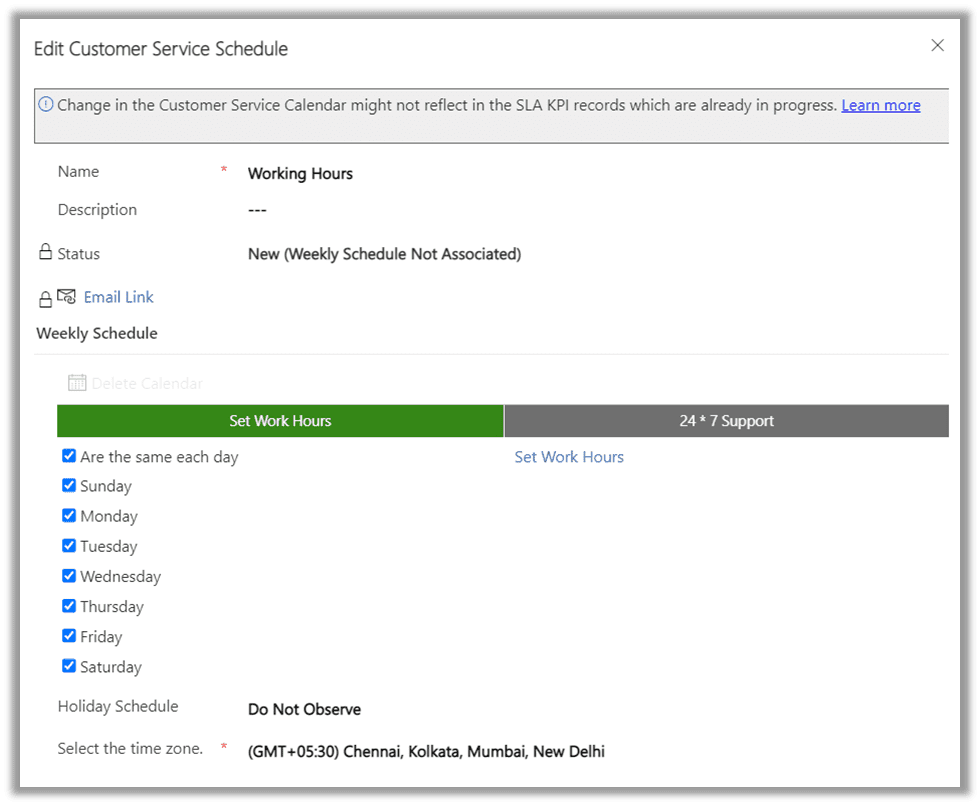
Task: Close the Edit Customer Service Schedule dialog
Action: coord(937,45)
